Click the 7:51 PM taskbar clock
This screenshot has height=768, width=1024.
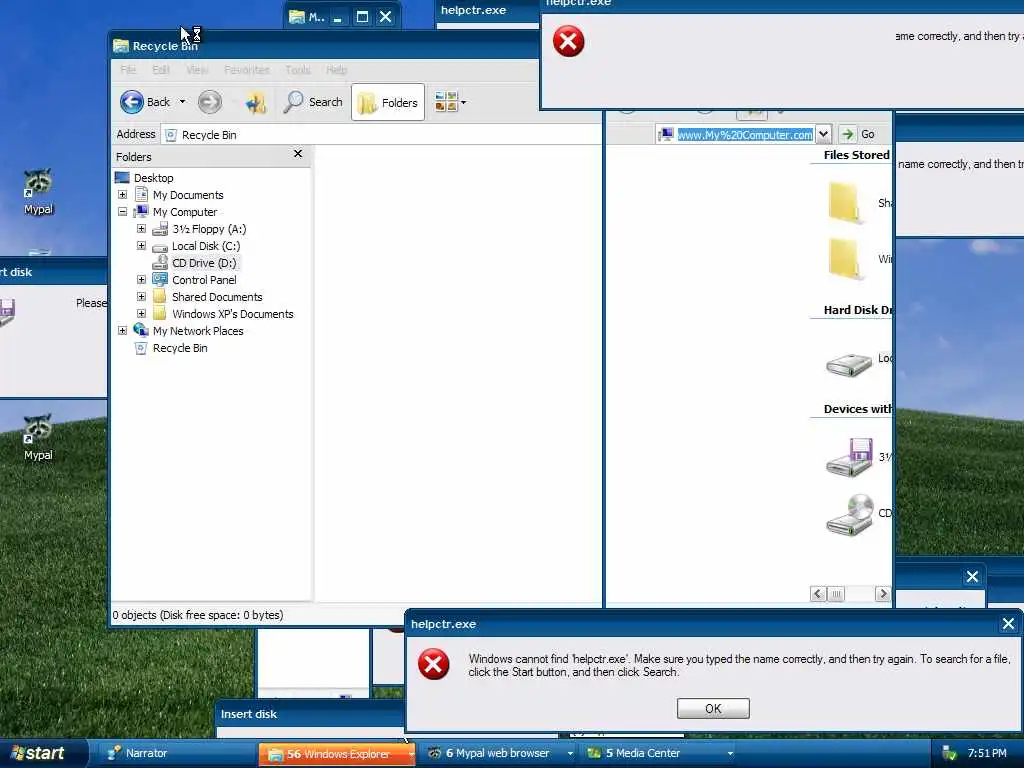point(986,753)
